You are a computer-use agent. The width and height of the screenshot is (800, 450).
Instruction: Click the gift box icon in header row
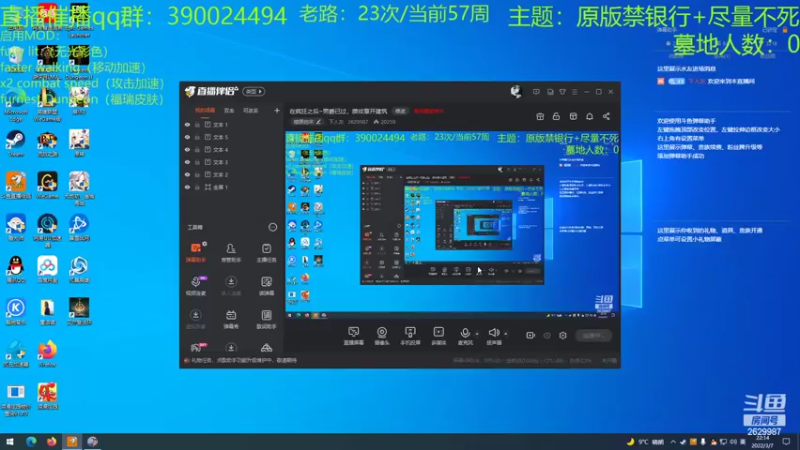tap(540, 116)
